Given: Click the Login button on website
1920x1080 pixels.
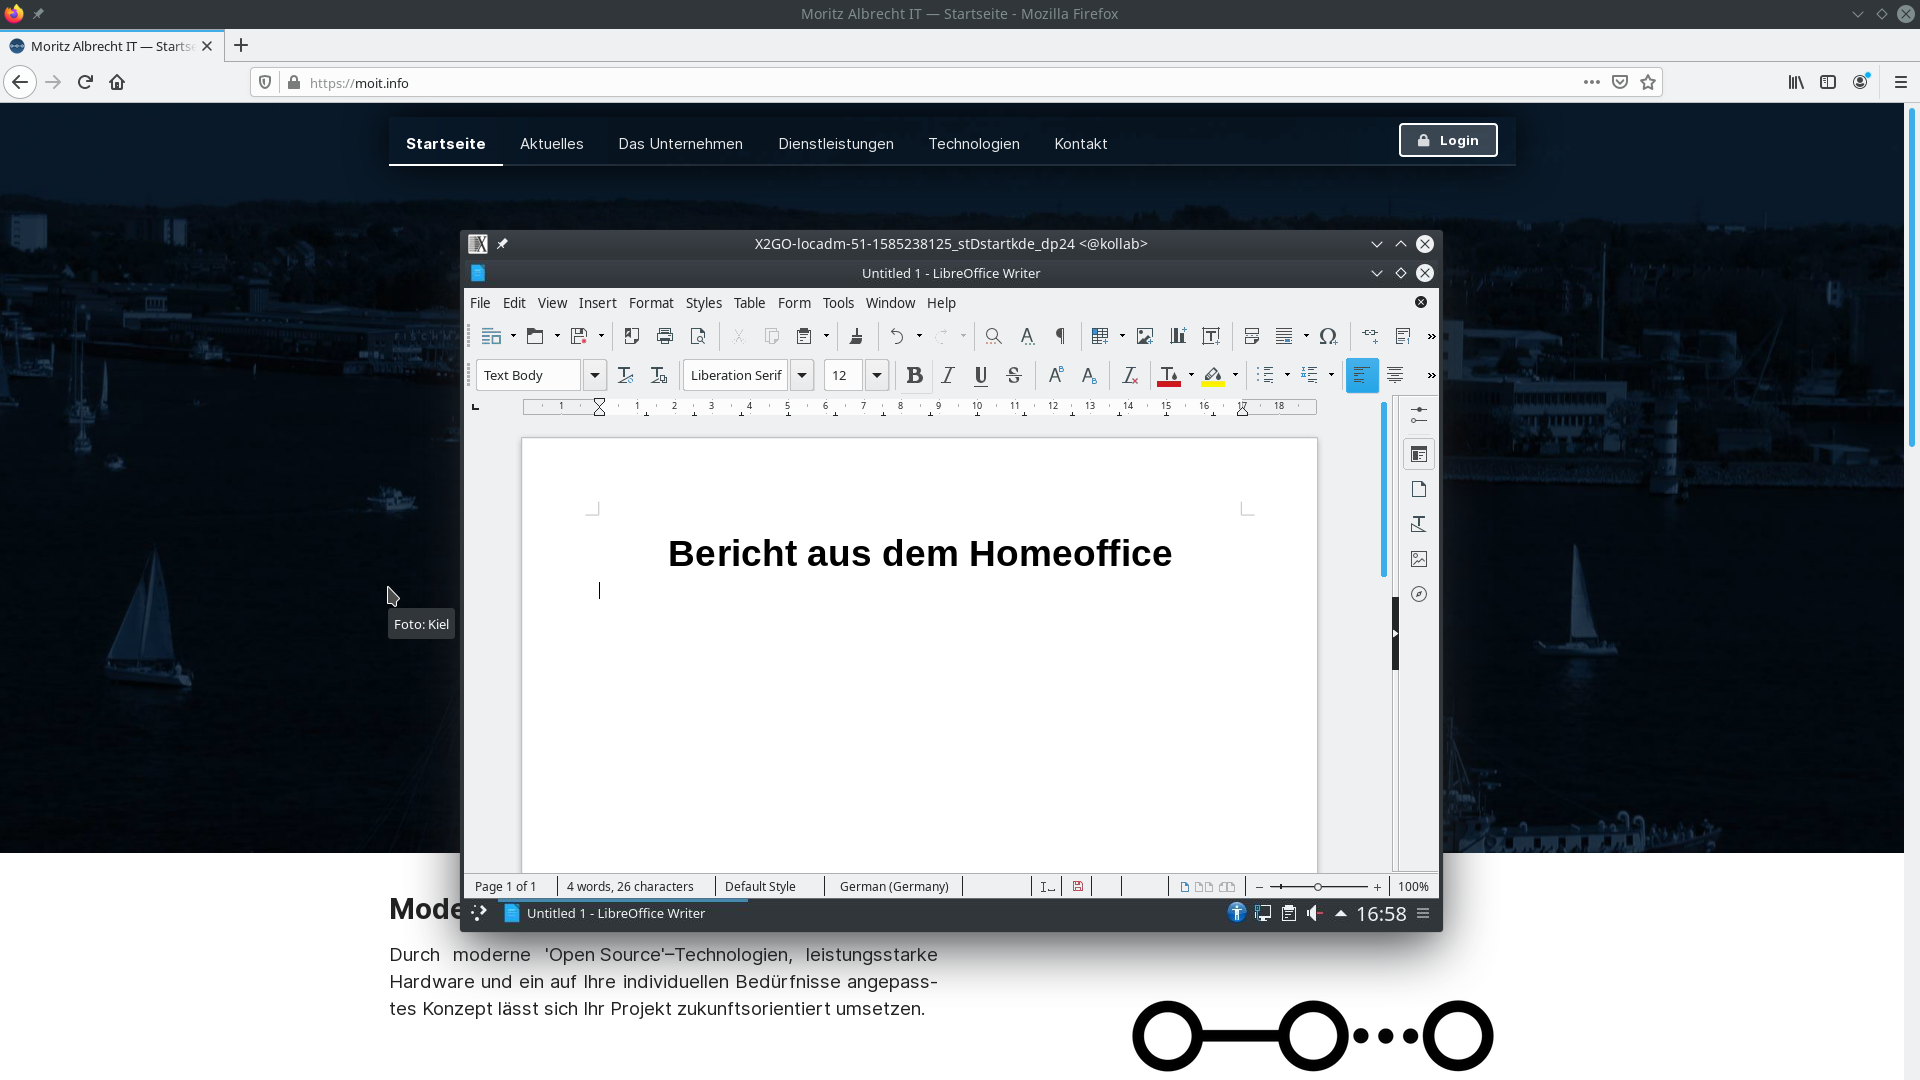Looking at the screenshot, I should [x=1447, y=141].
